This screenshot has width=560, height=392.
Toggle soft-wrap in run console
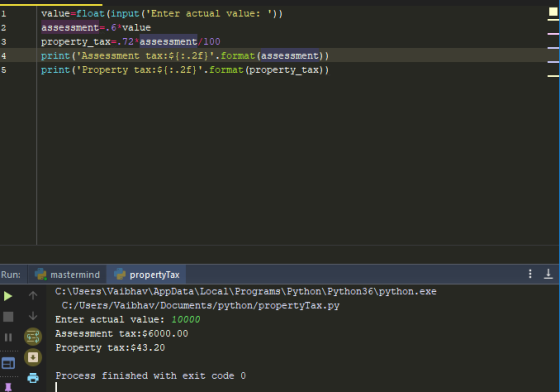point(33,337)
